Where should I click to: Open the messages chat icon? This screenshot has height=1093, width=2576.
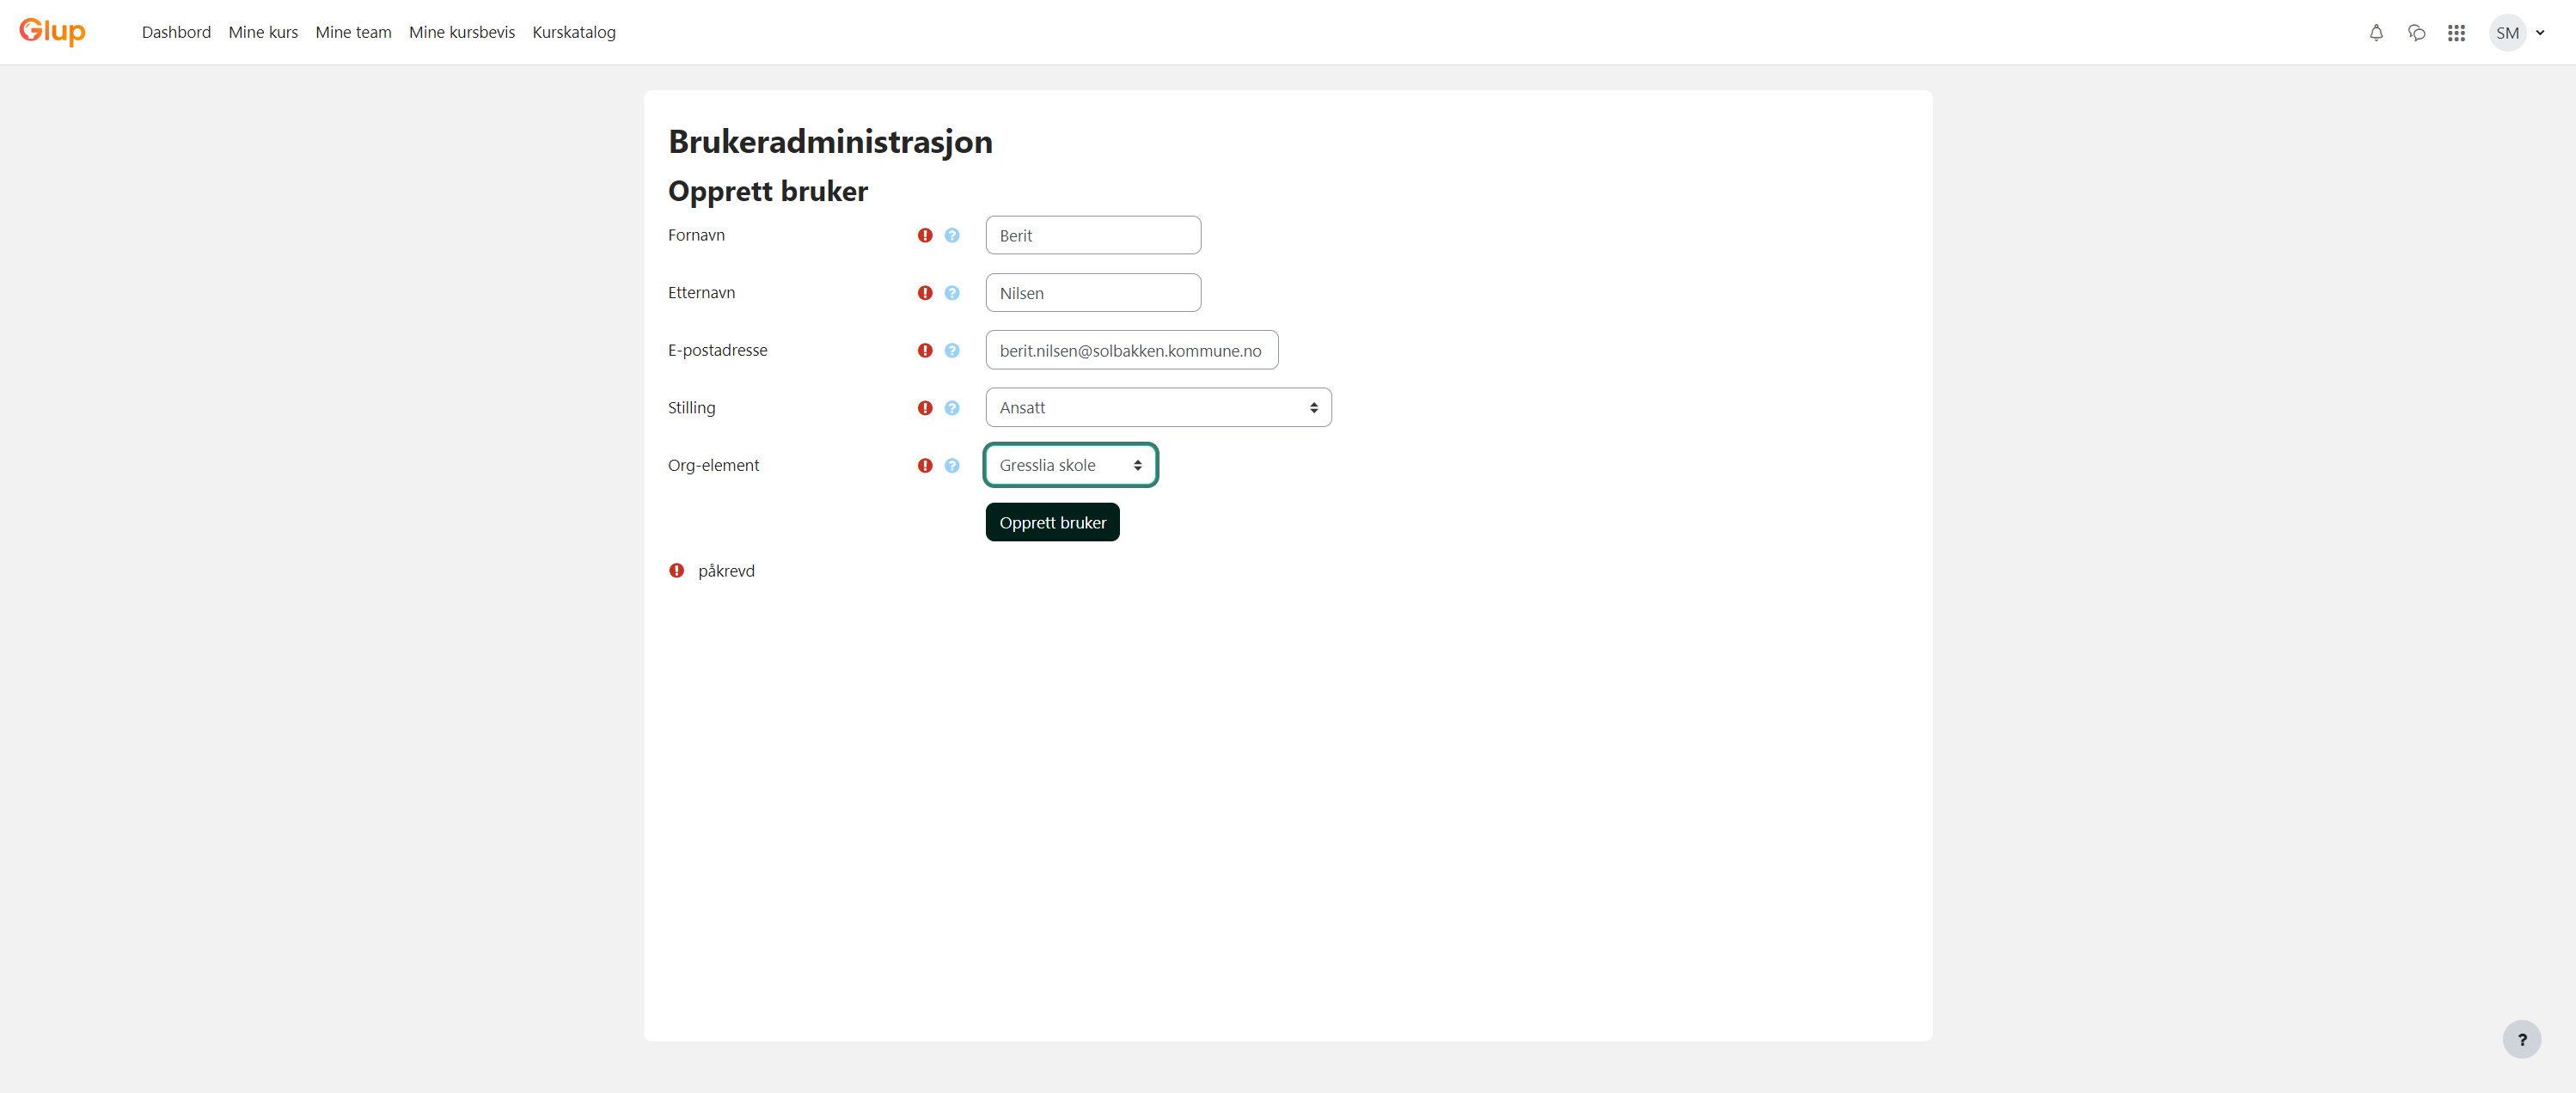point(2416,33)
